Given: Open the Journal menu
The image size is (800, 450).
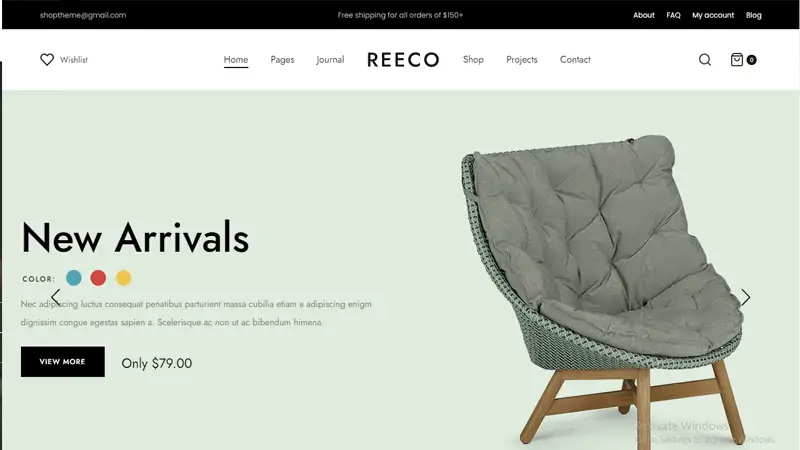Looking at the screenshot, I should click(330, 60).
